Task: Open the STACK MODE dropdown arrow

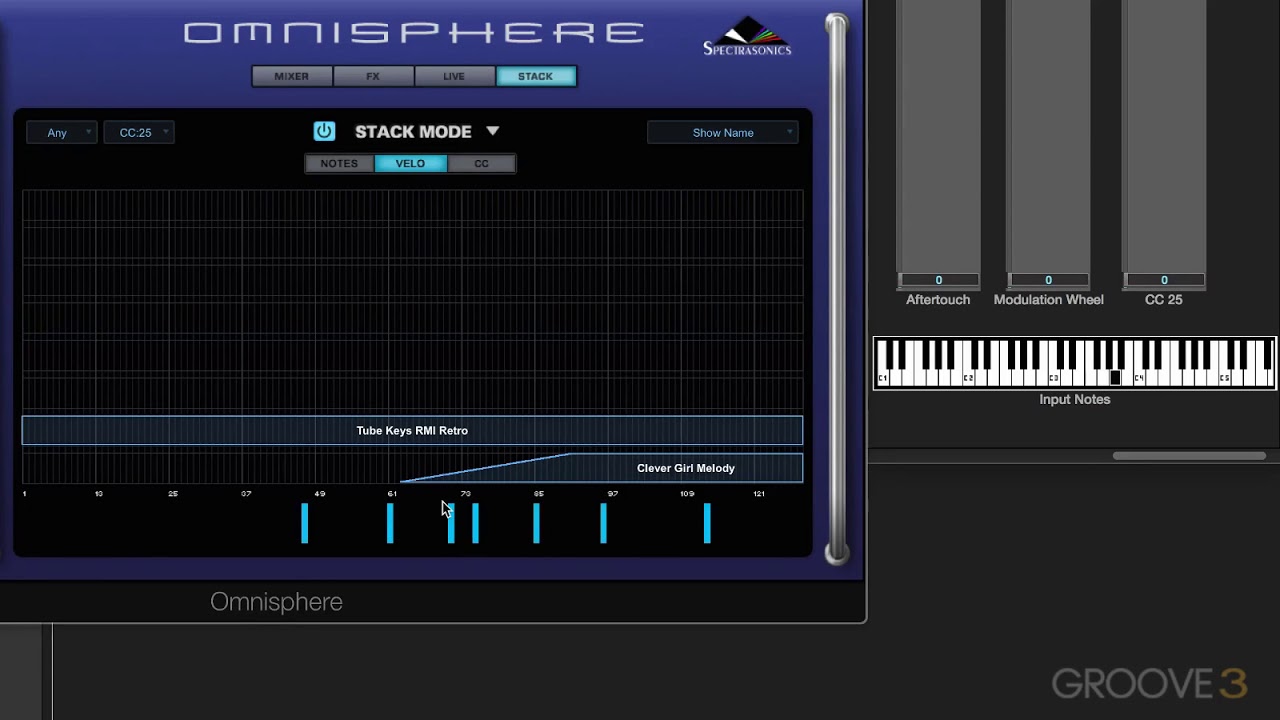Action: pyautogui.click(x=492, y=131)
